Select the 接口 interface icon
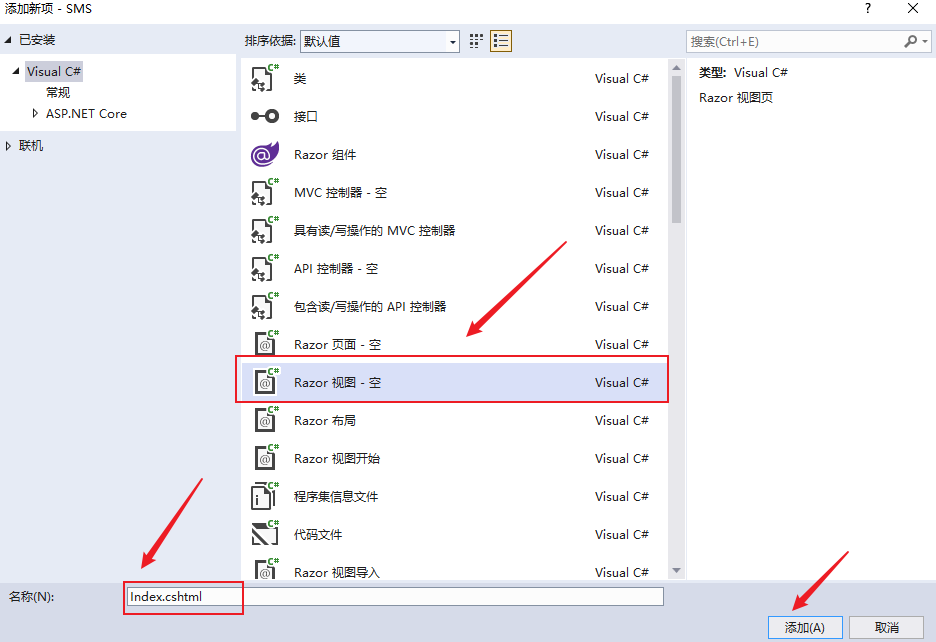 (265, 116)
